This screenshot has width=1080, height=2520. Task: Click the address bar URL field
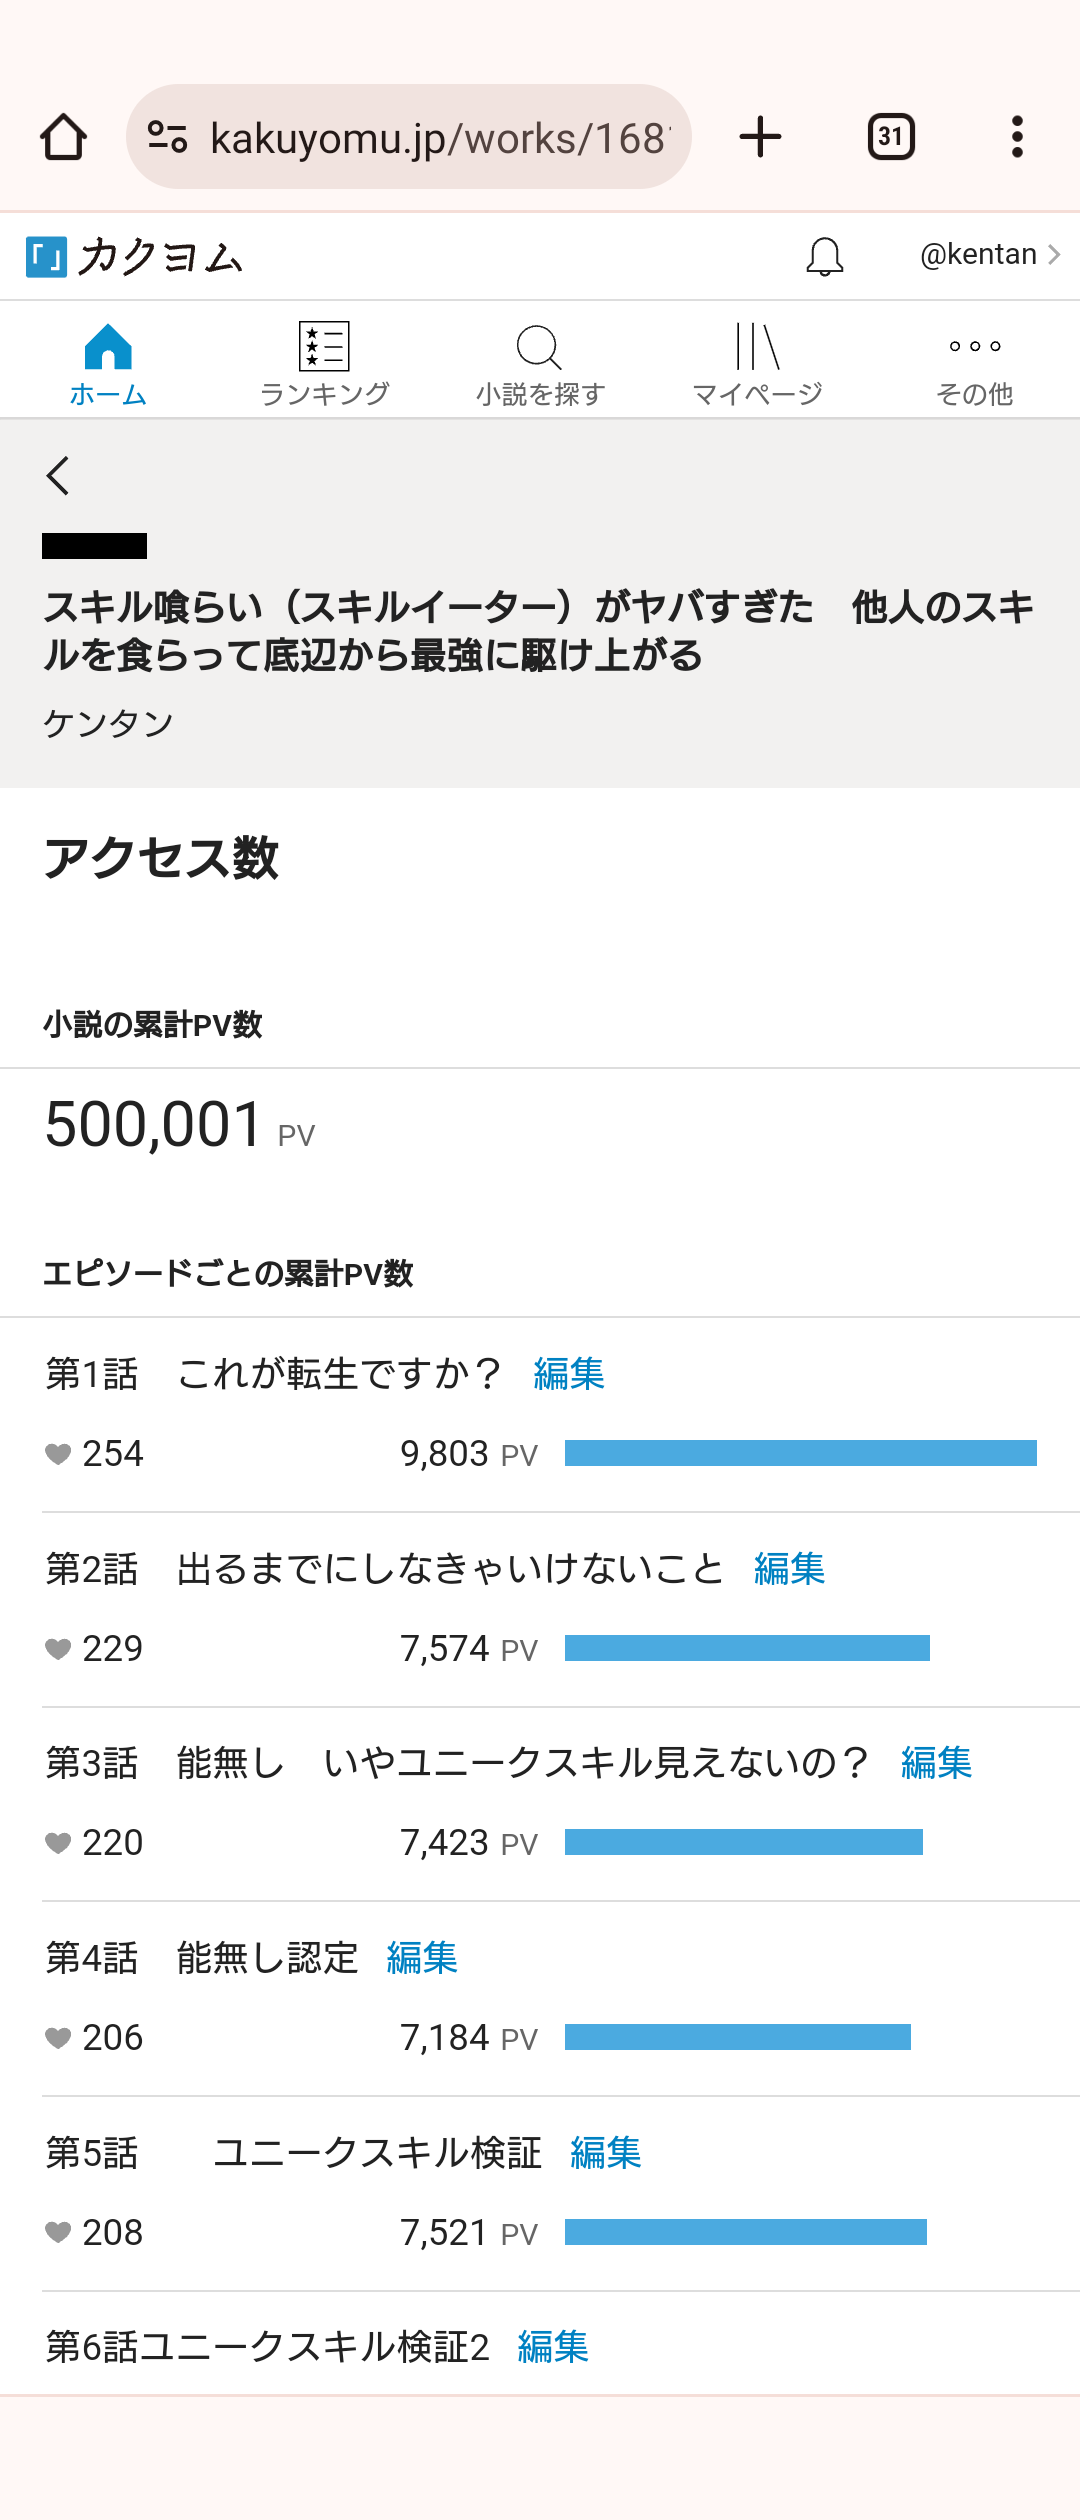(437, 138)
